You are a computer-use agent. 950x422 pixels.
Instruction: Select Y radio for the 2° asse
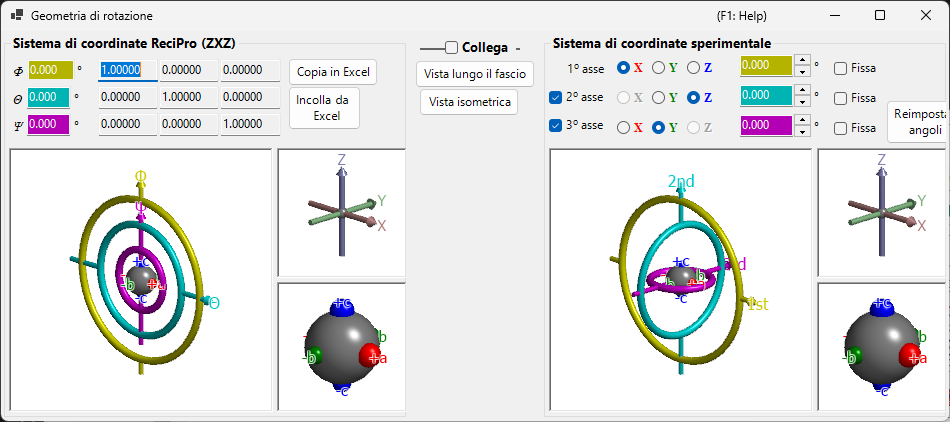(658, 97)
